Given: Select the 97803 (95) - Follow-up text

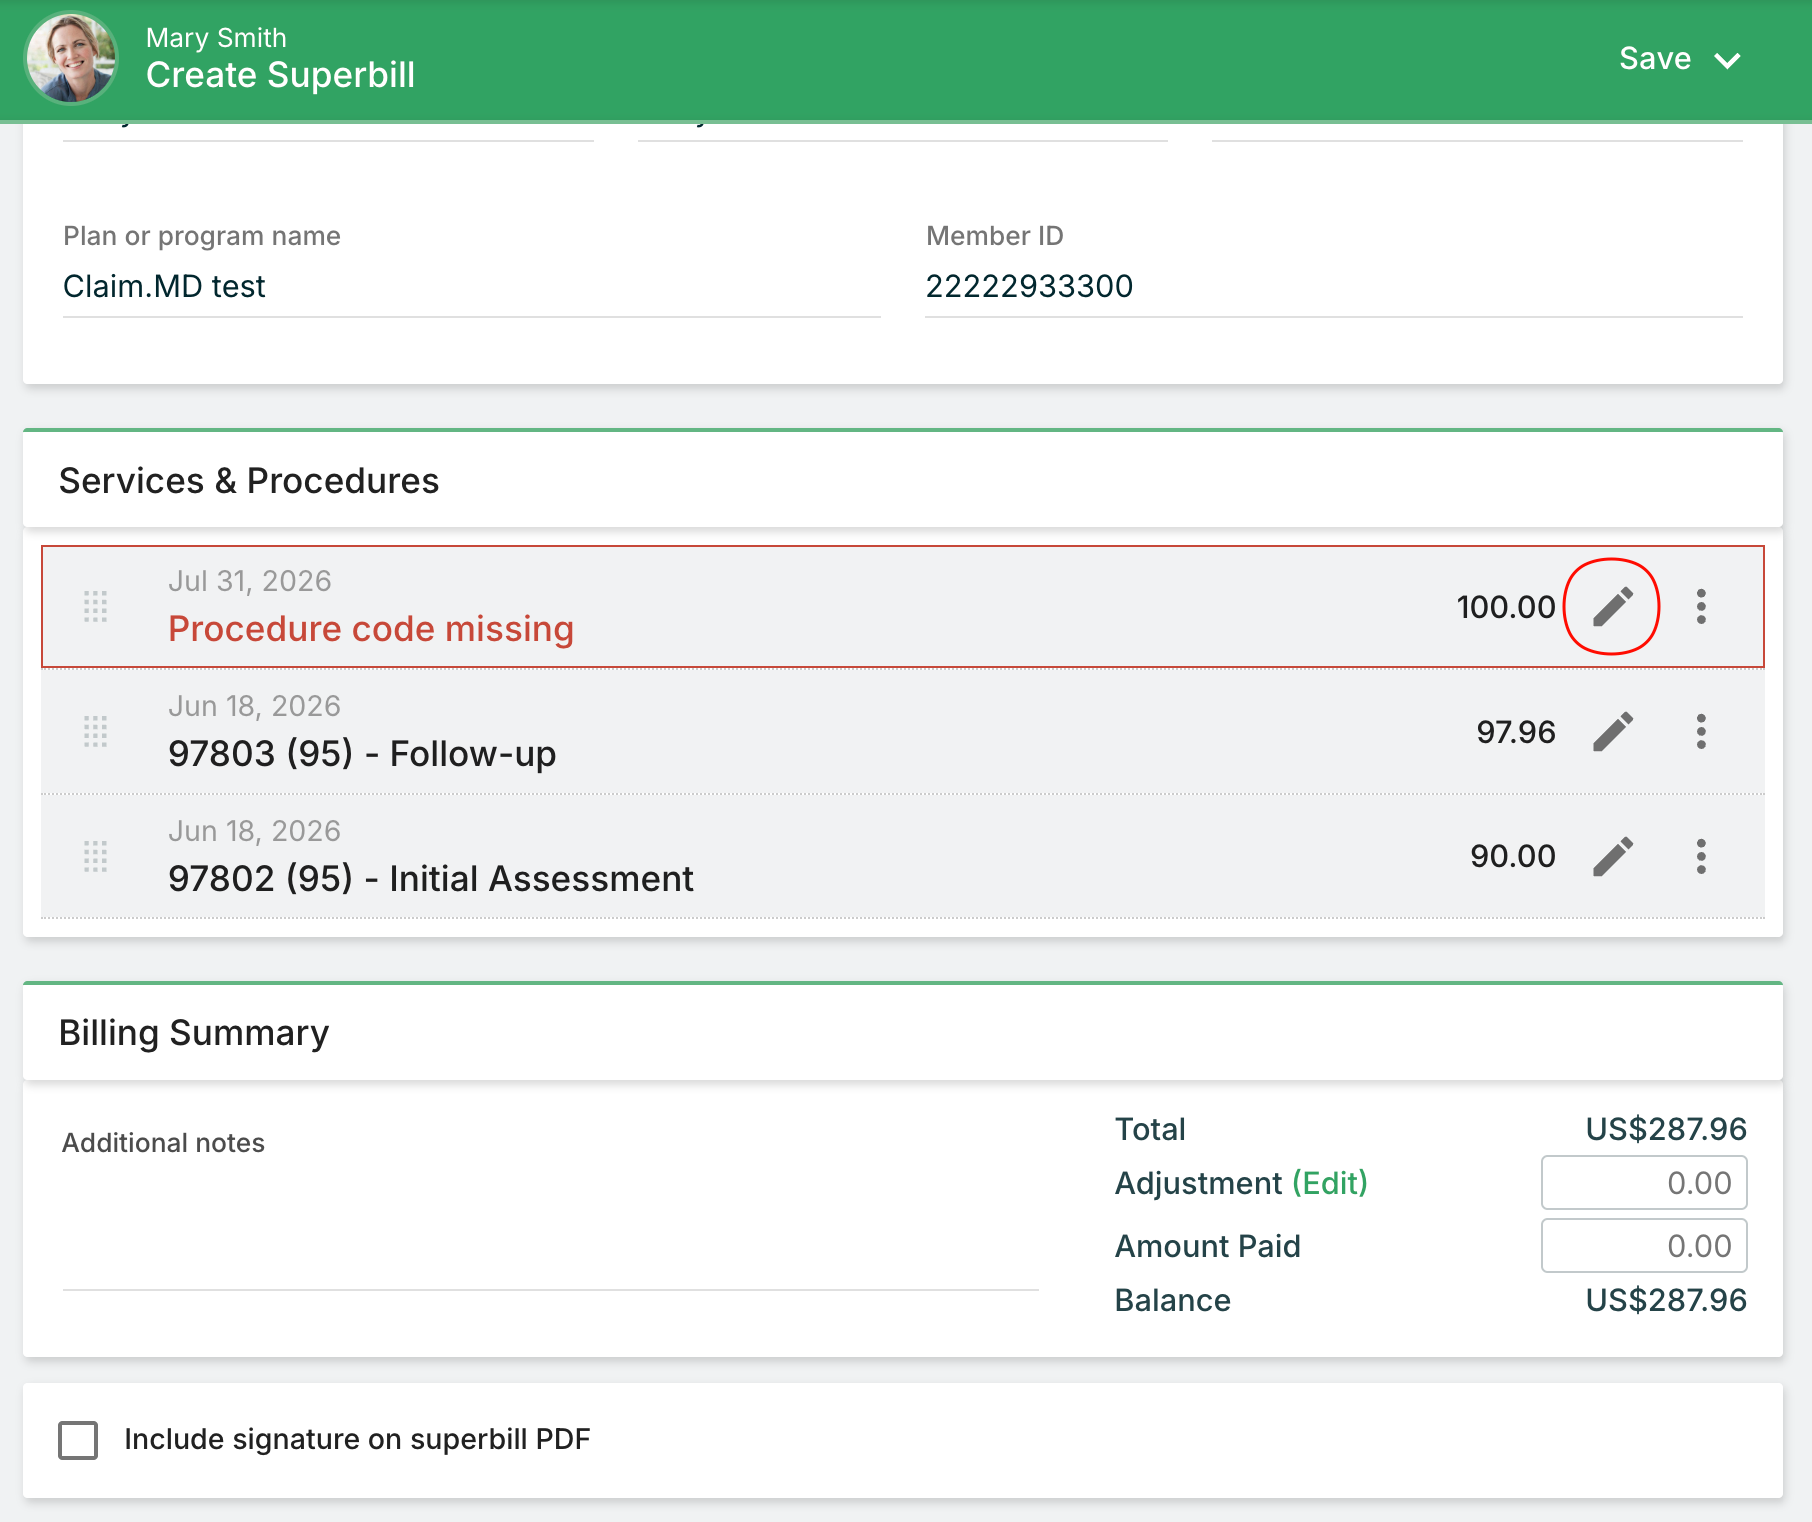Looking at the screenshot, I should pos(362,754).
